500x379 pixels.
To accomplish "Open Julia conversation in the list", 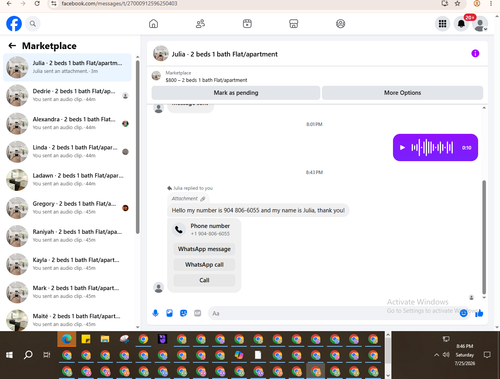I will [67, 67].
